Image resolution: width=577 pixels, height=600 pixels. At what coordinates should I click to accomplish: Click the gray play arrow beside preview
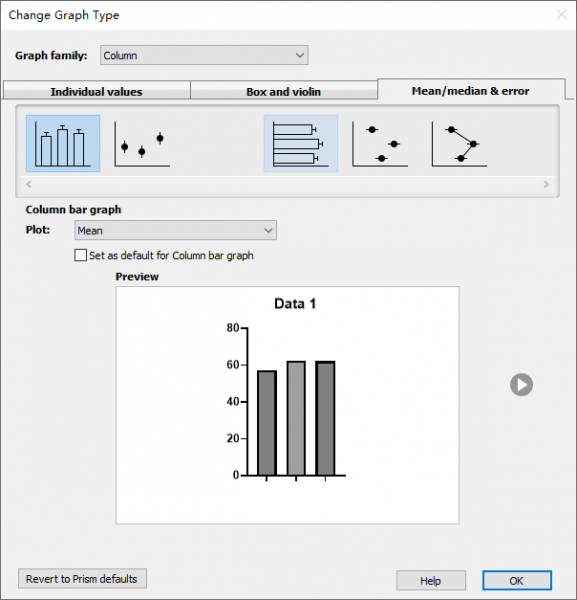click(521, 385)
